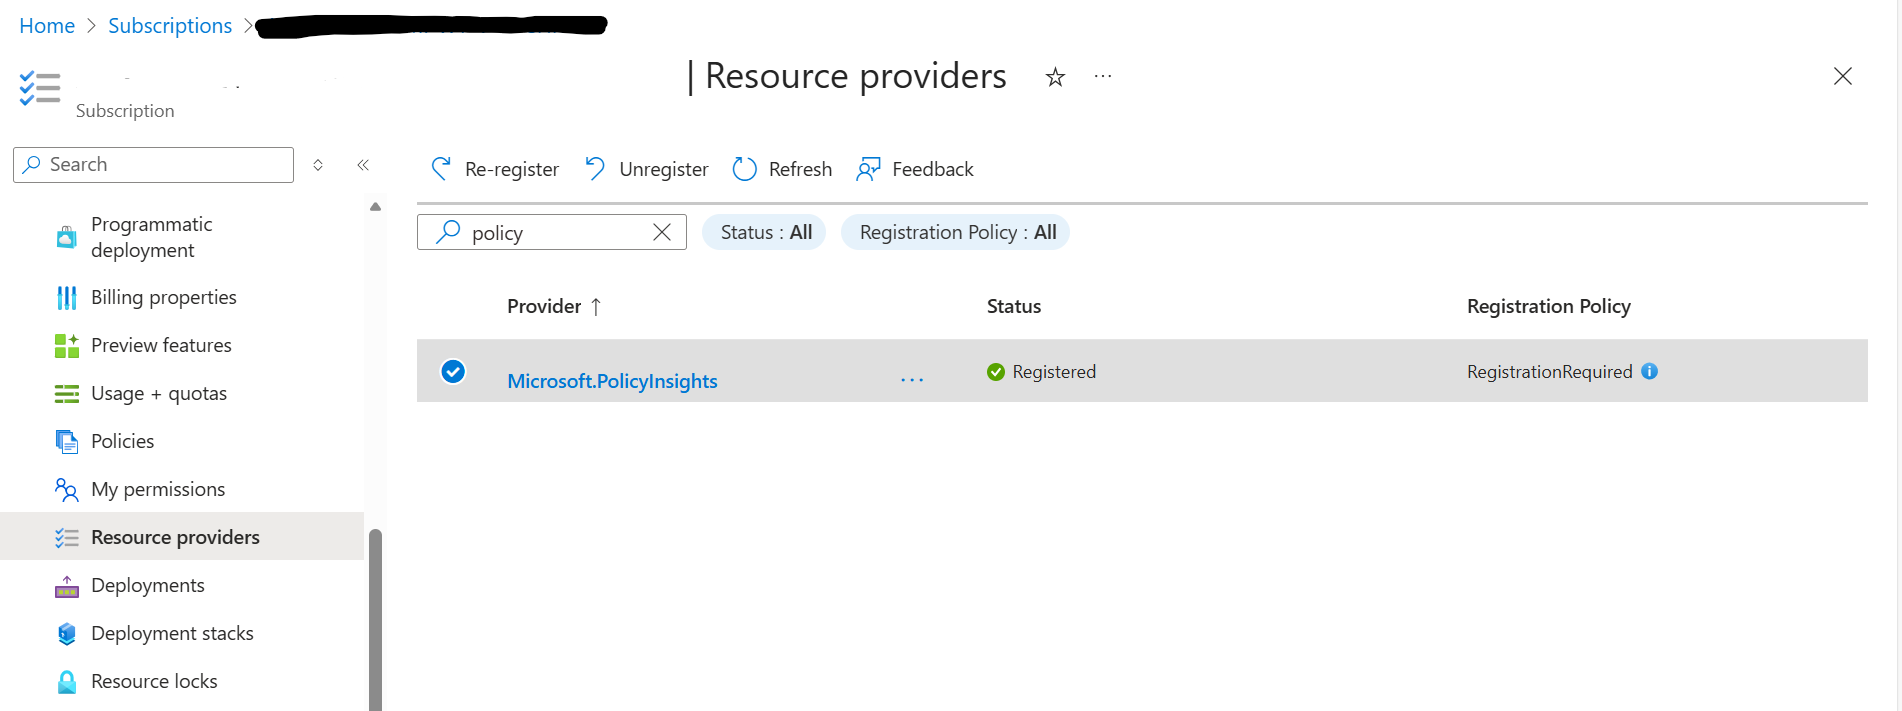Click the Resource locks padlock icon

[x=67, y=682]
